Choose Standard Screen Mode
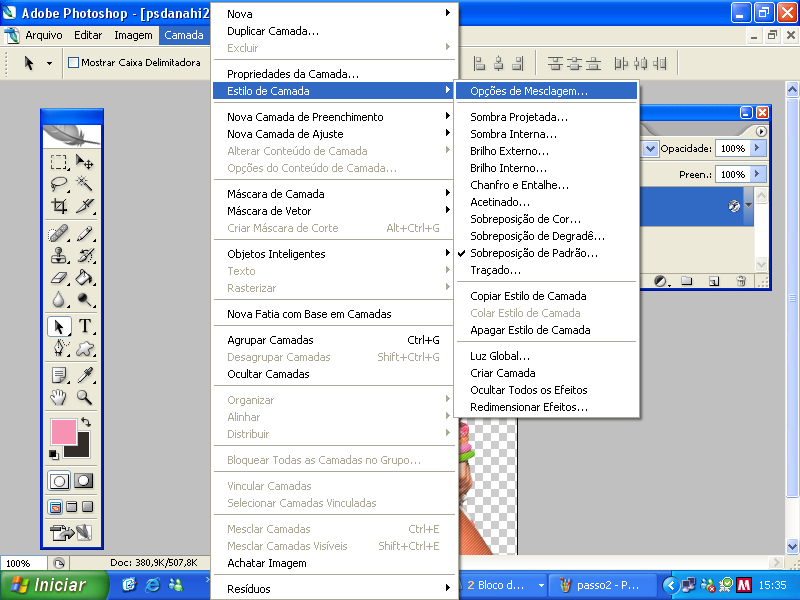 pos(55,507)
